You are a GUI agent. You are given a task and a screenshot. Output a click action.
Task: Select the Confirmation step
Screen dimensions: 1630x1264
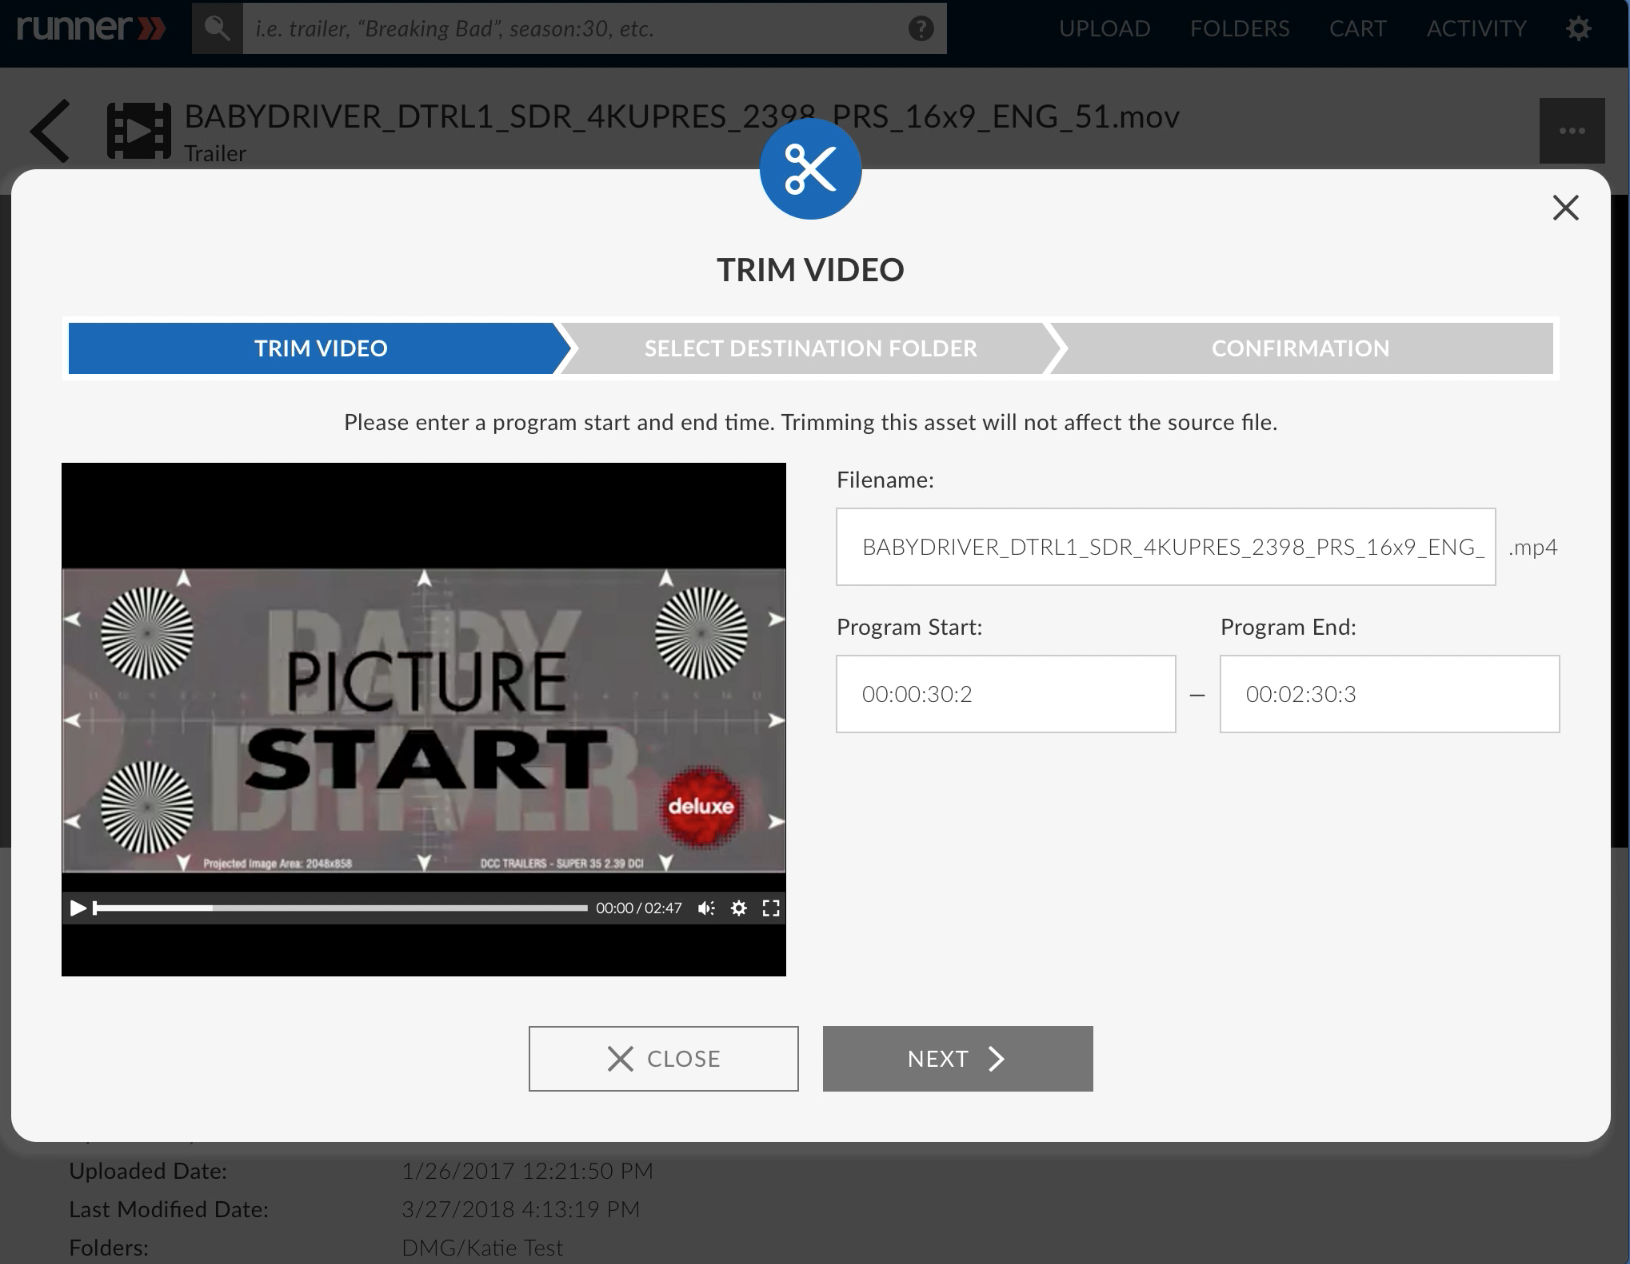1301,348
